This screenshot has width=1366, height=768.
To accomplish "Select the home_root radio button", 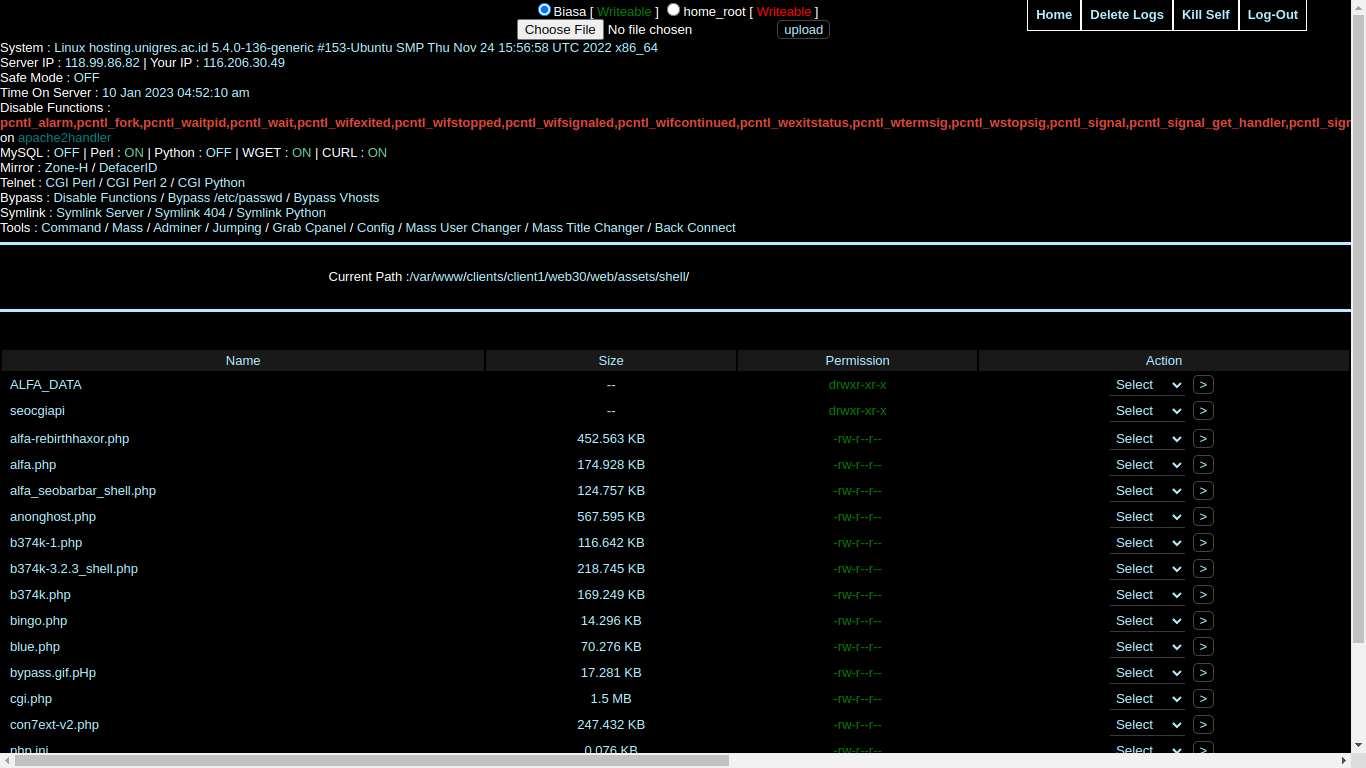I will (673, 10).
